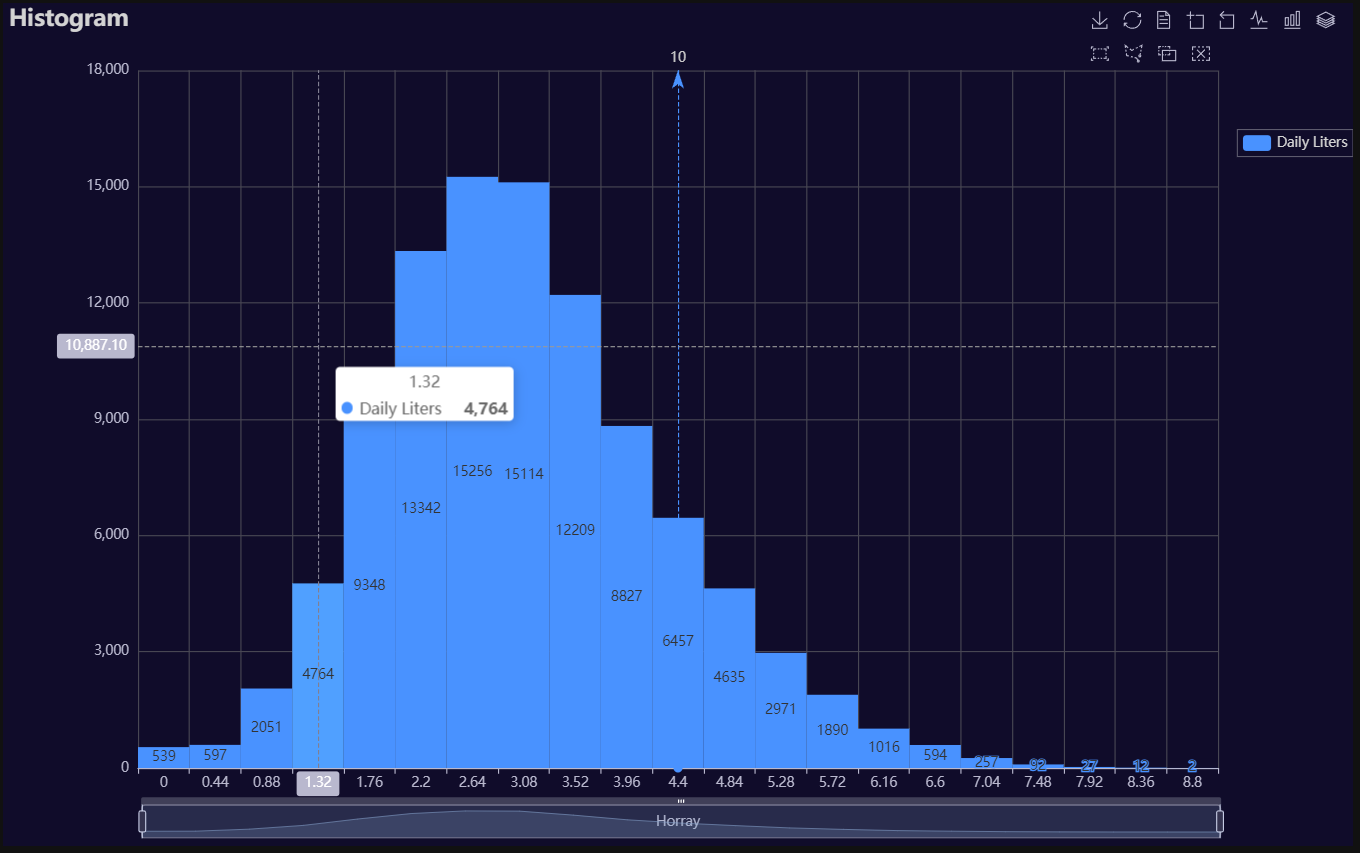This screenshot has height=853, width=1360.
Task: Click the restore refresh icon
Action: tap(1132, 20)
